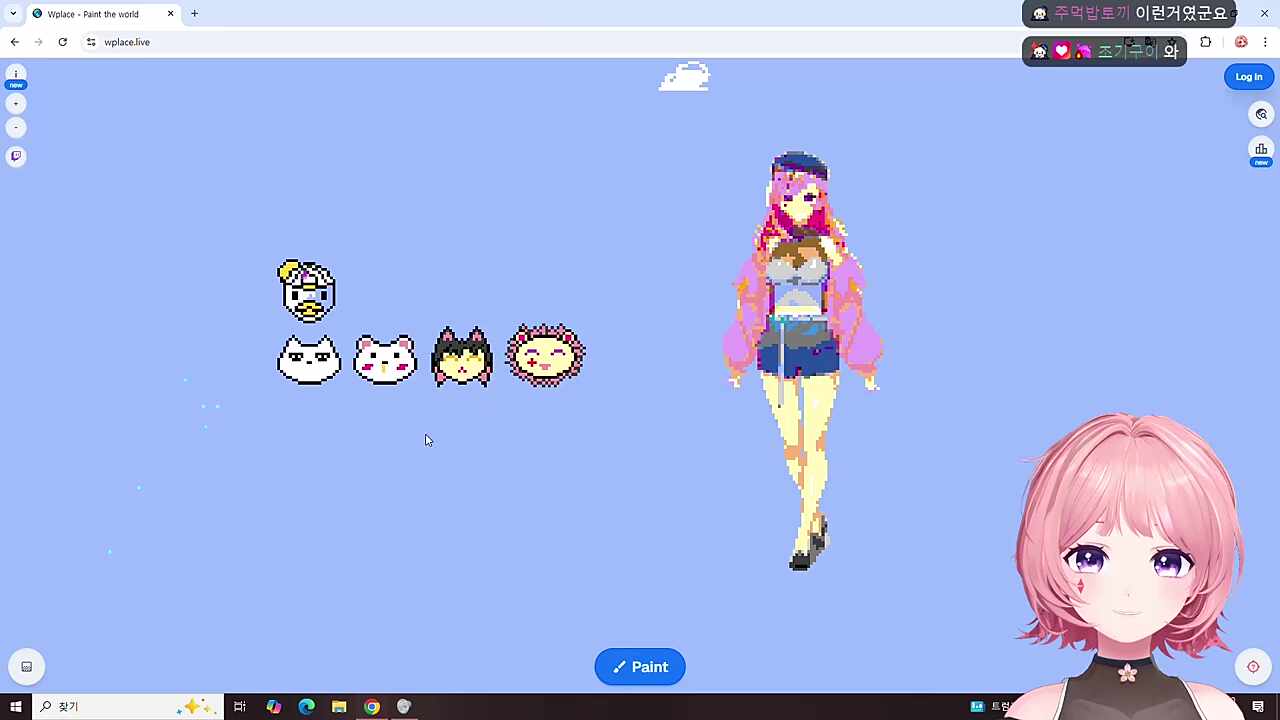Open site information icon in address bar
Viewport: 1280px width, 720px height.
point(91,42)
